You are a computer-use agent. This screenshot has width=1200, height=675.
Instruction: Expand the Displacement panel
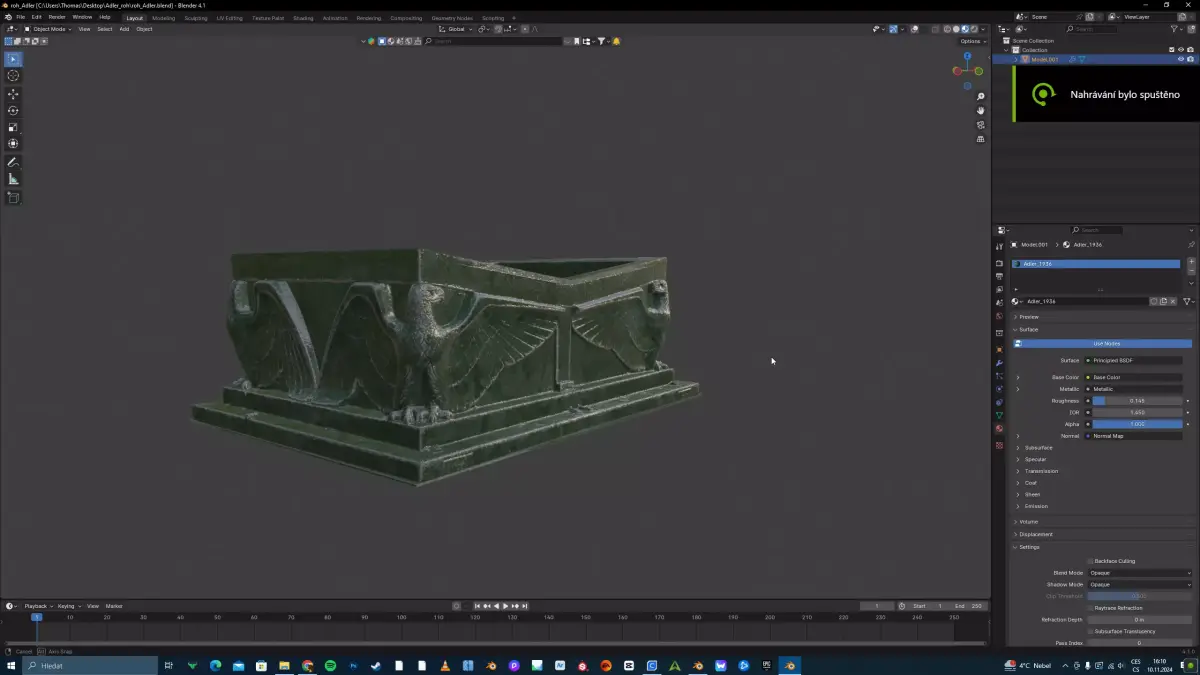click(1035, 534)
